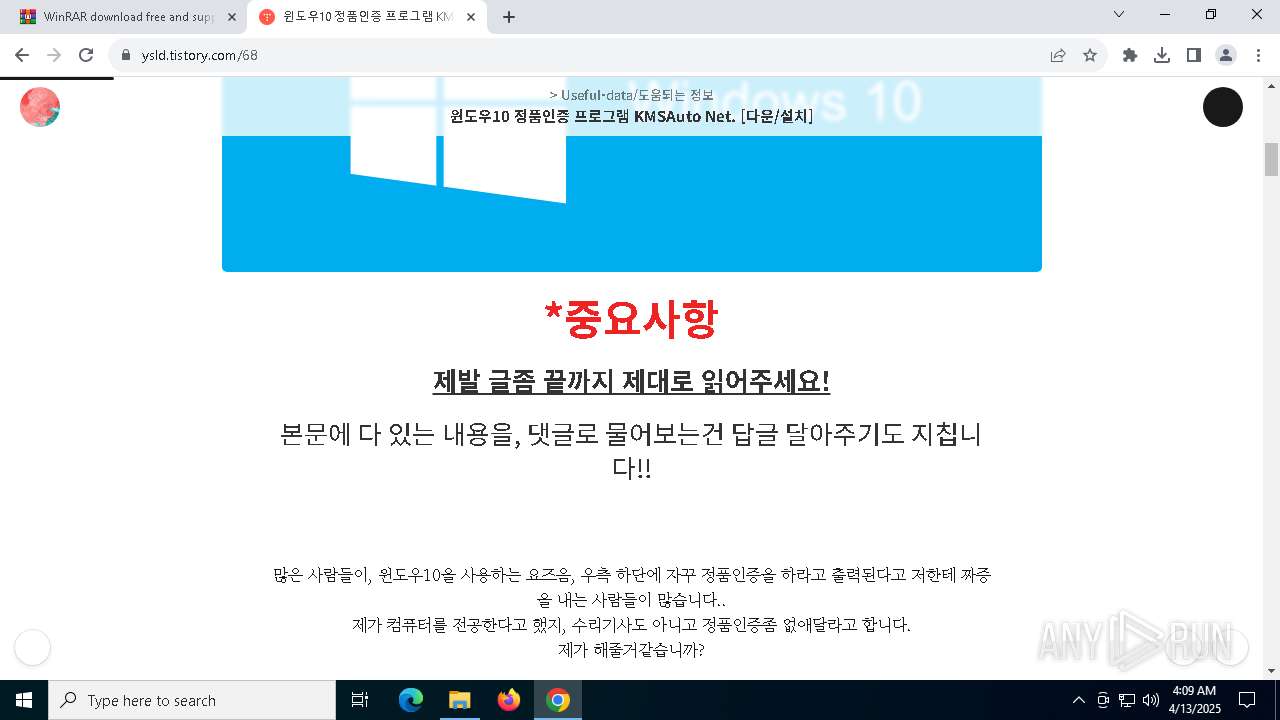The width and height of the screenshot is (1280, 720).
Task: Select the 윈도우10 정품인증 tab
Action: pyautogui.click(x=367, y=17)
